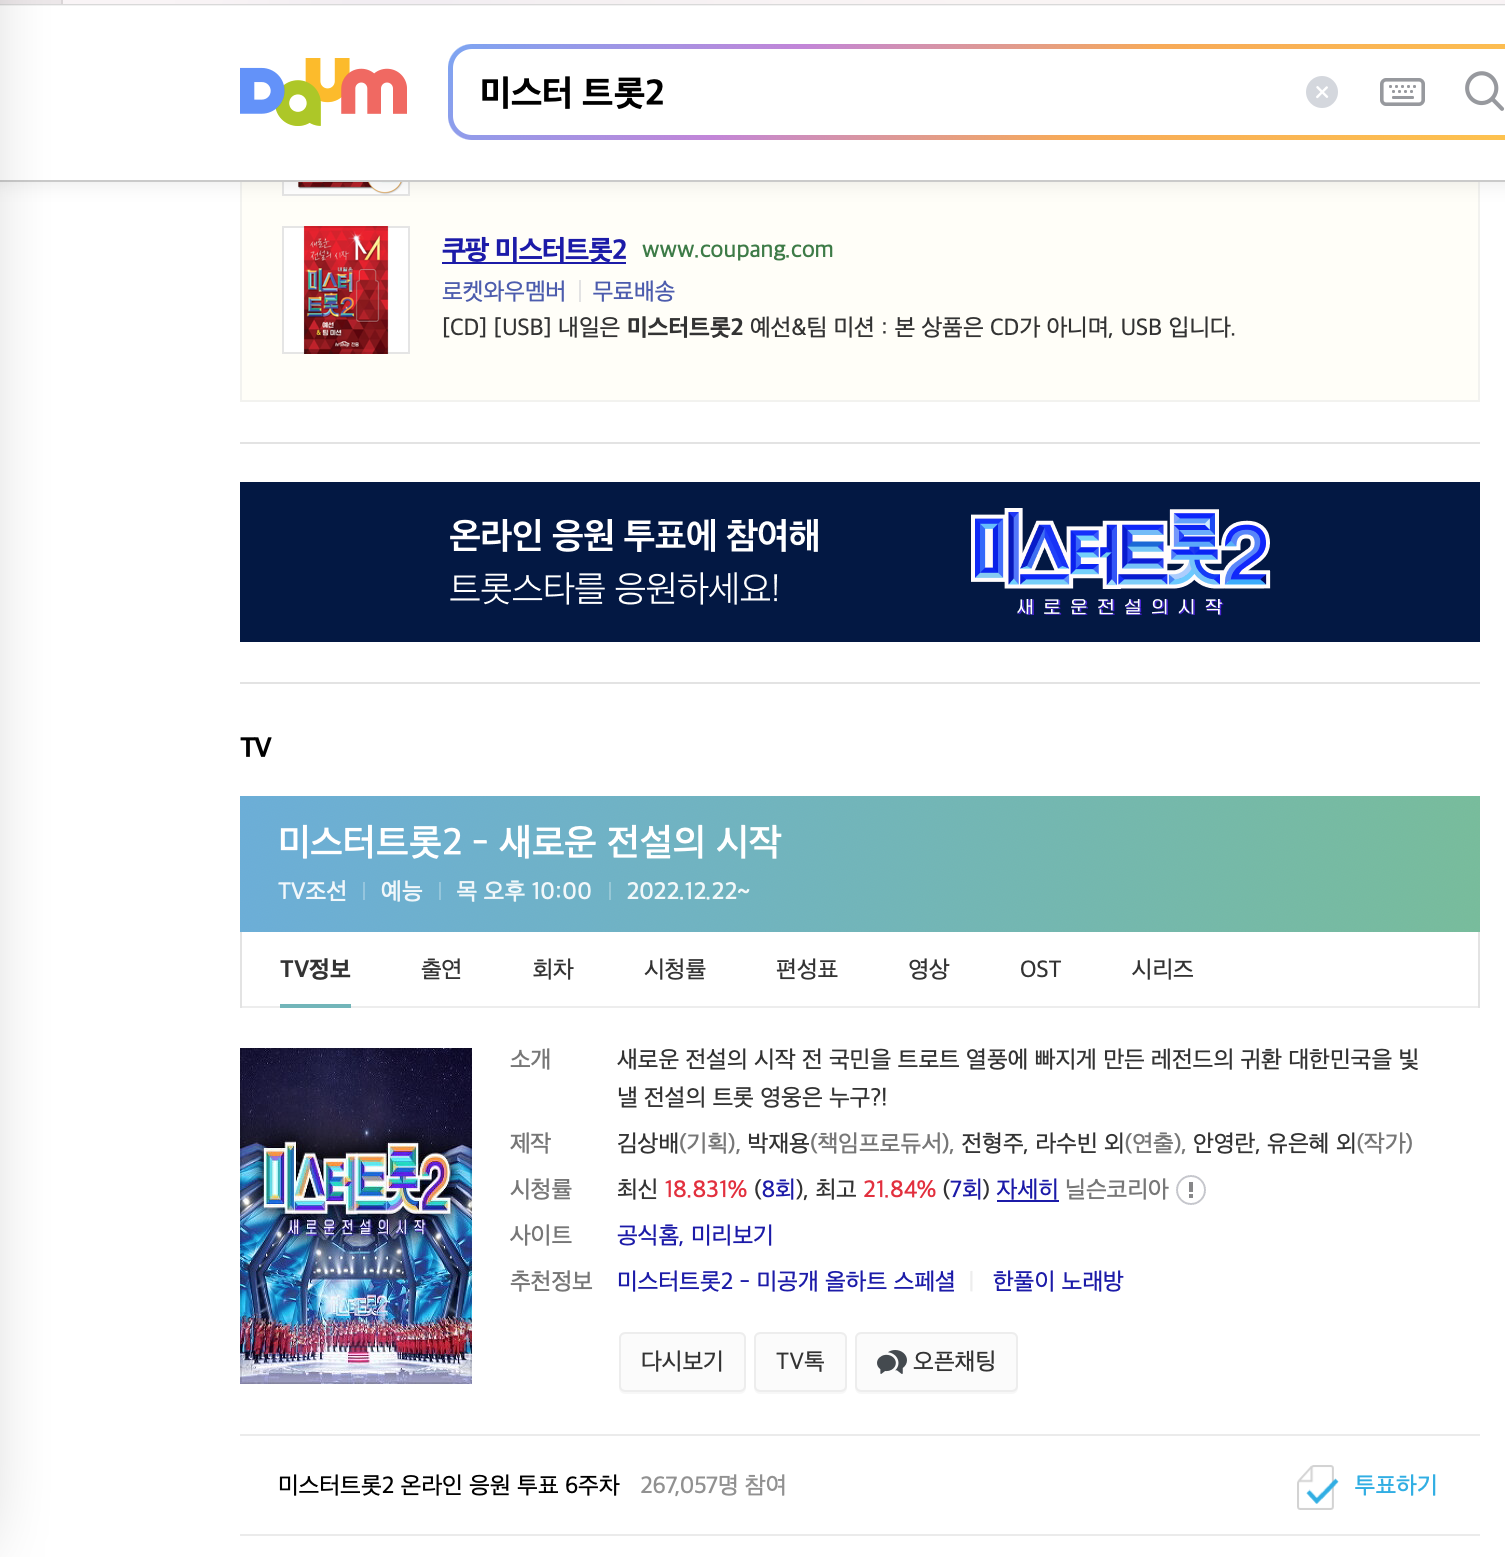This screenshot has height=1557, width=1505.
Task: Click the 오픈채팅 button
Action: click(936, 1361)
